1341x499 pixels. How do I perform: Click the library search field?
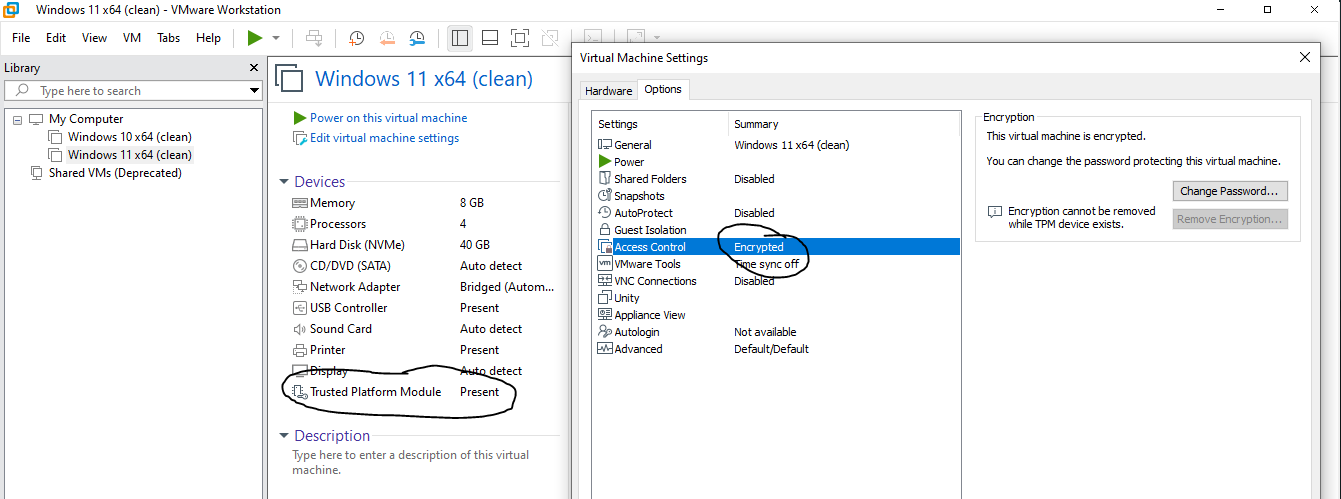[x=127, y=90]
